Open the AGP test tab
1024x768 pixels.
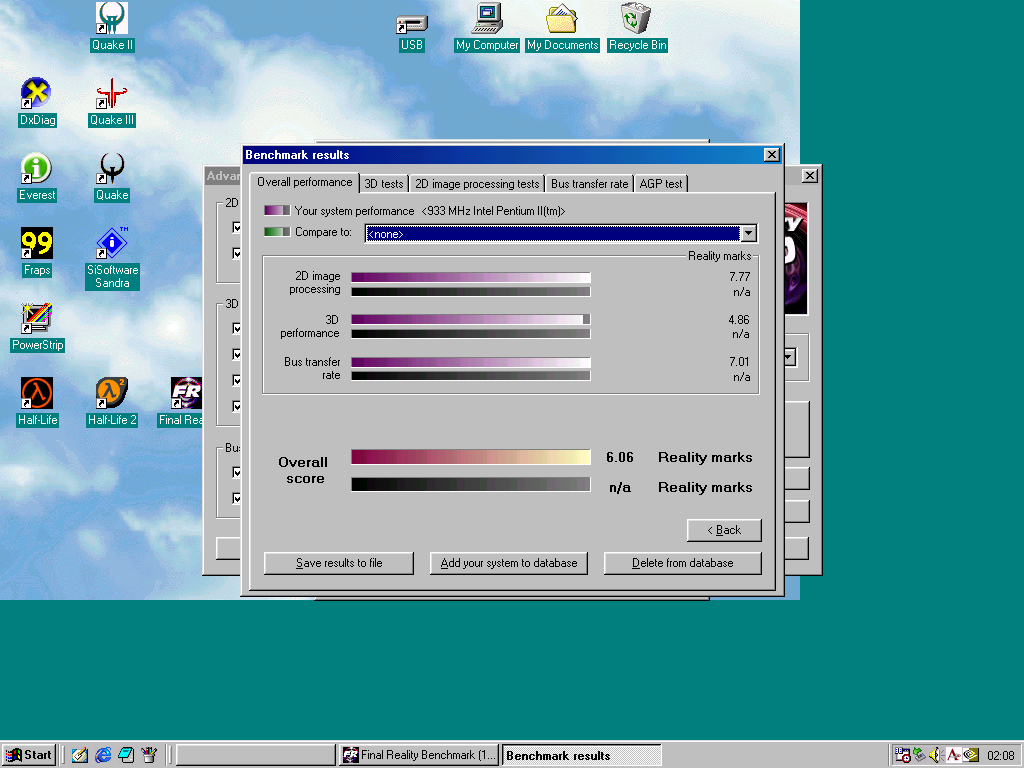coord(661,184)
